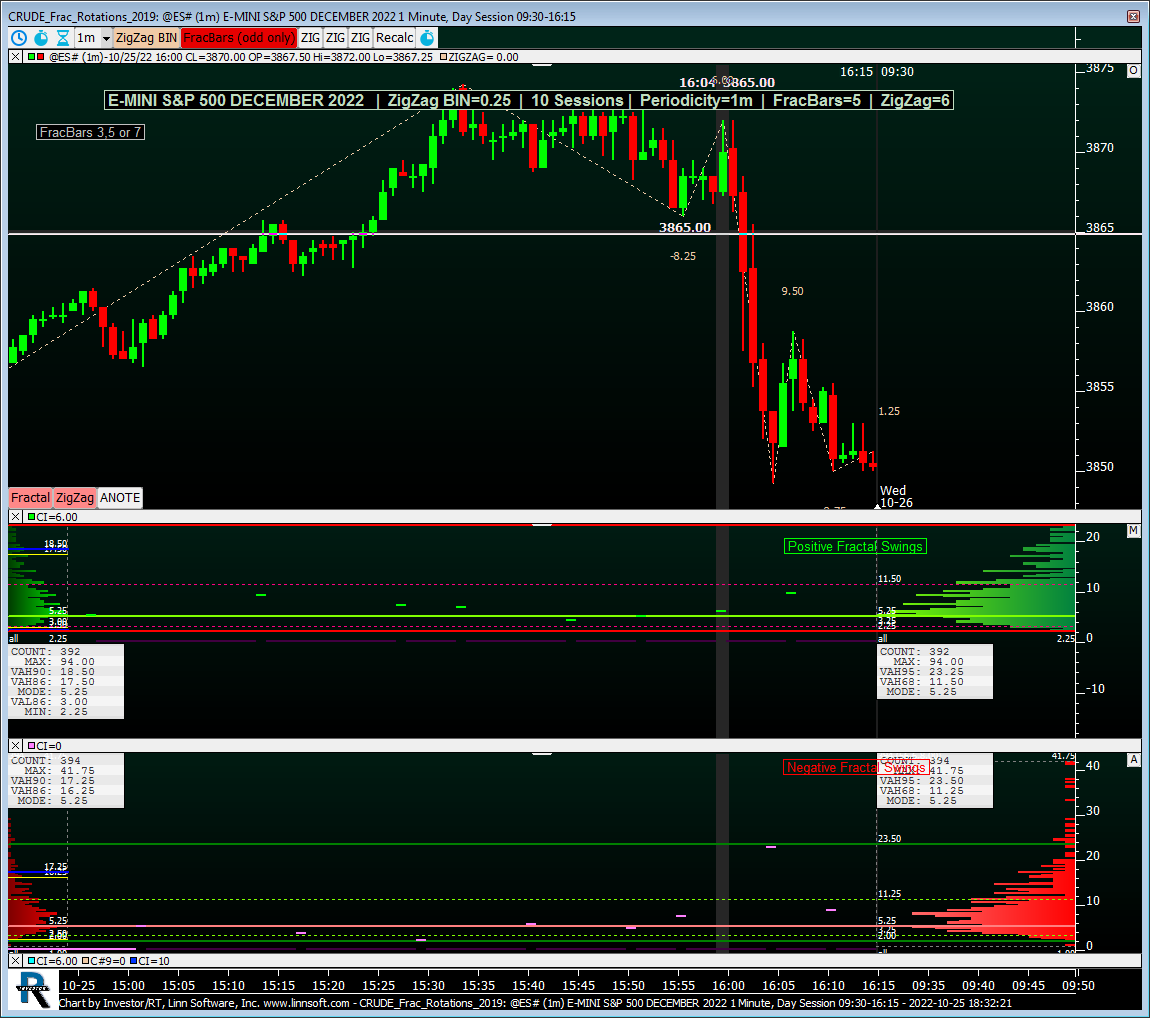Click the stopwatch icon beside the clock icon
The width and height of the screenshot is (1150, 1018).
click(41, 38)
